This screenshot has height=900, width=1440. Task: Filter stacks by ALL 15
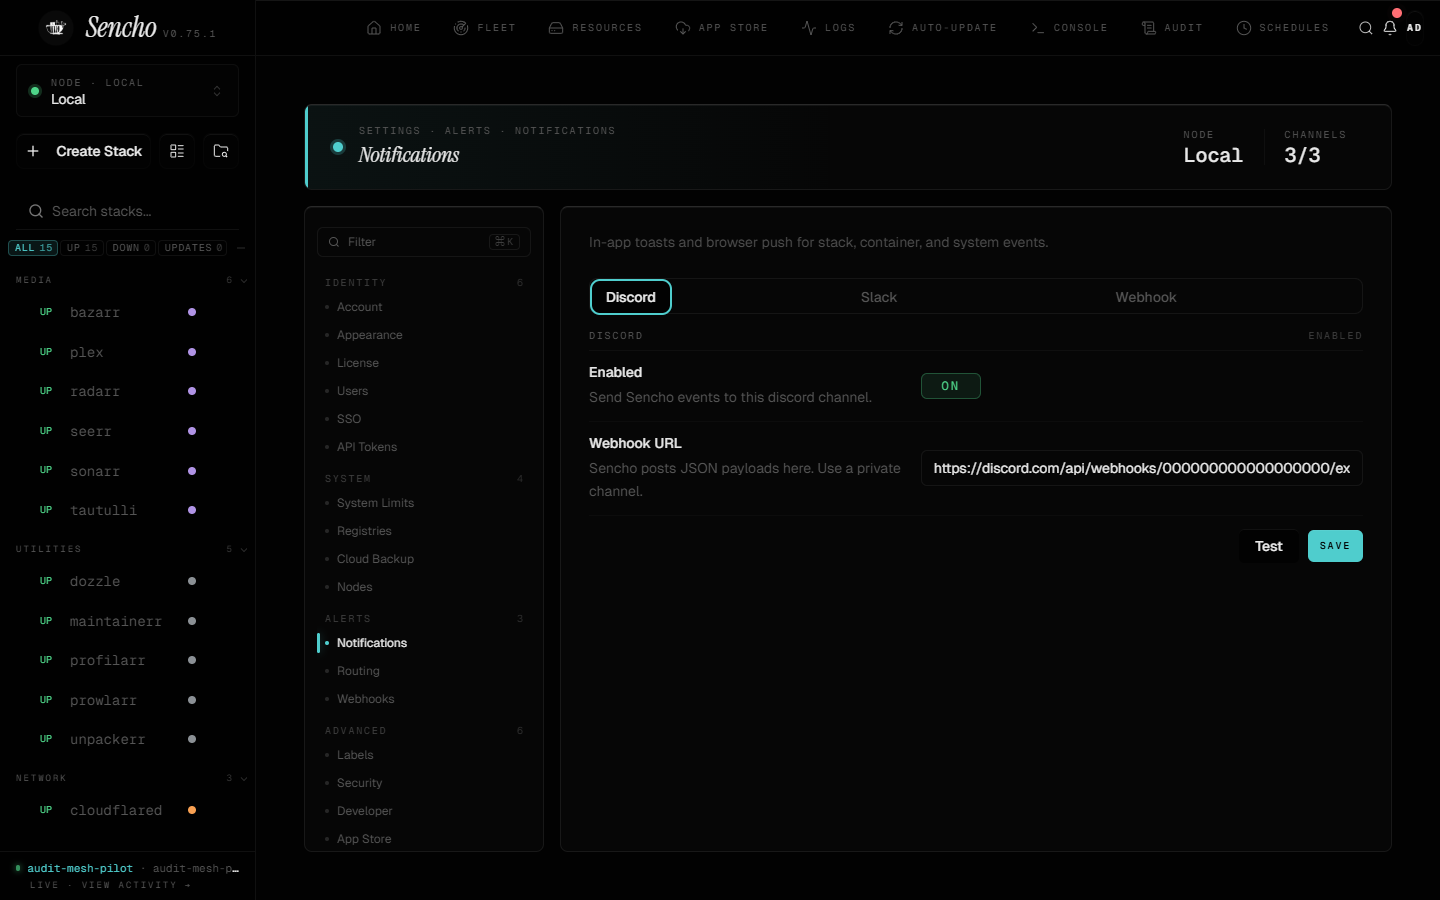coord(33,248)
